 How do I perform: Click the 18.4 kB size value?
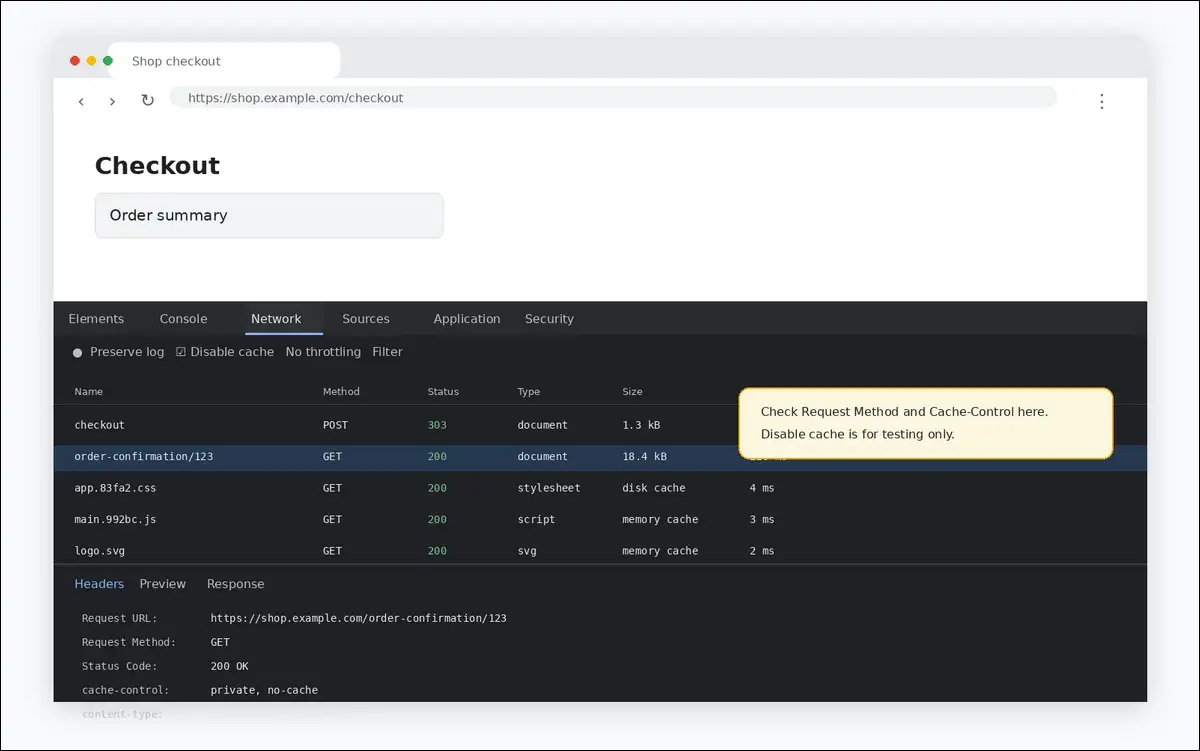tap(644, 457)
